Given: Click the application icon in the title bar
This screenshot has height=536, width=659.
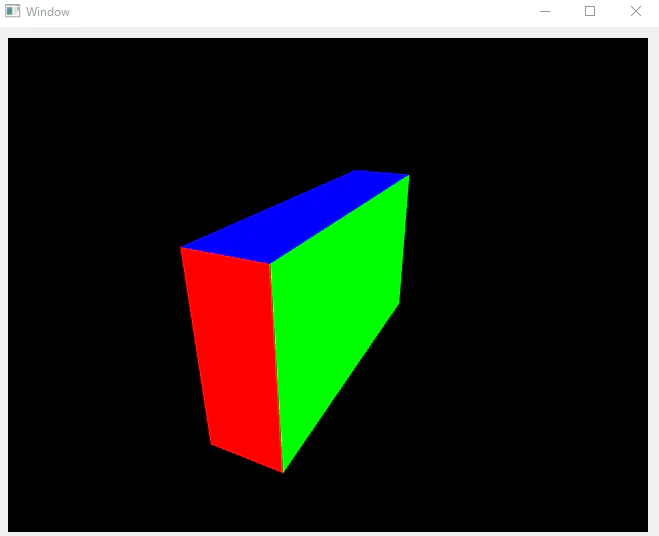Looking at the screenshot, I should click(13, 11).
